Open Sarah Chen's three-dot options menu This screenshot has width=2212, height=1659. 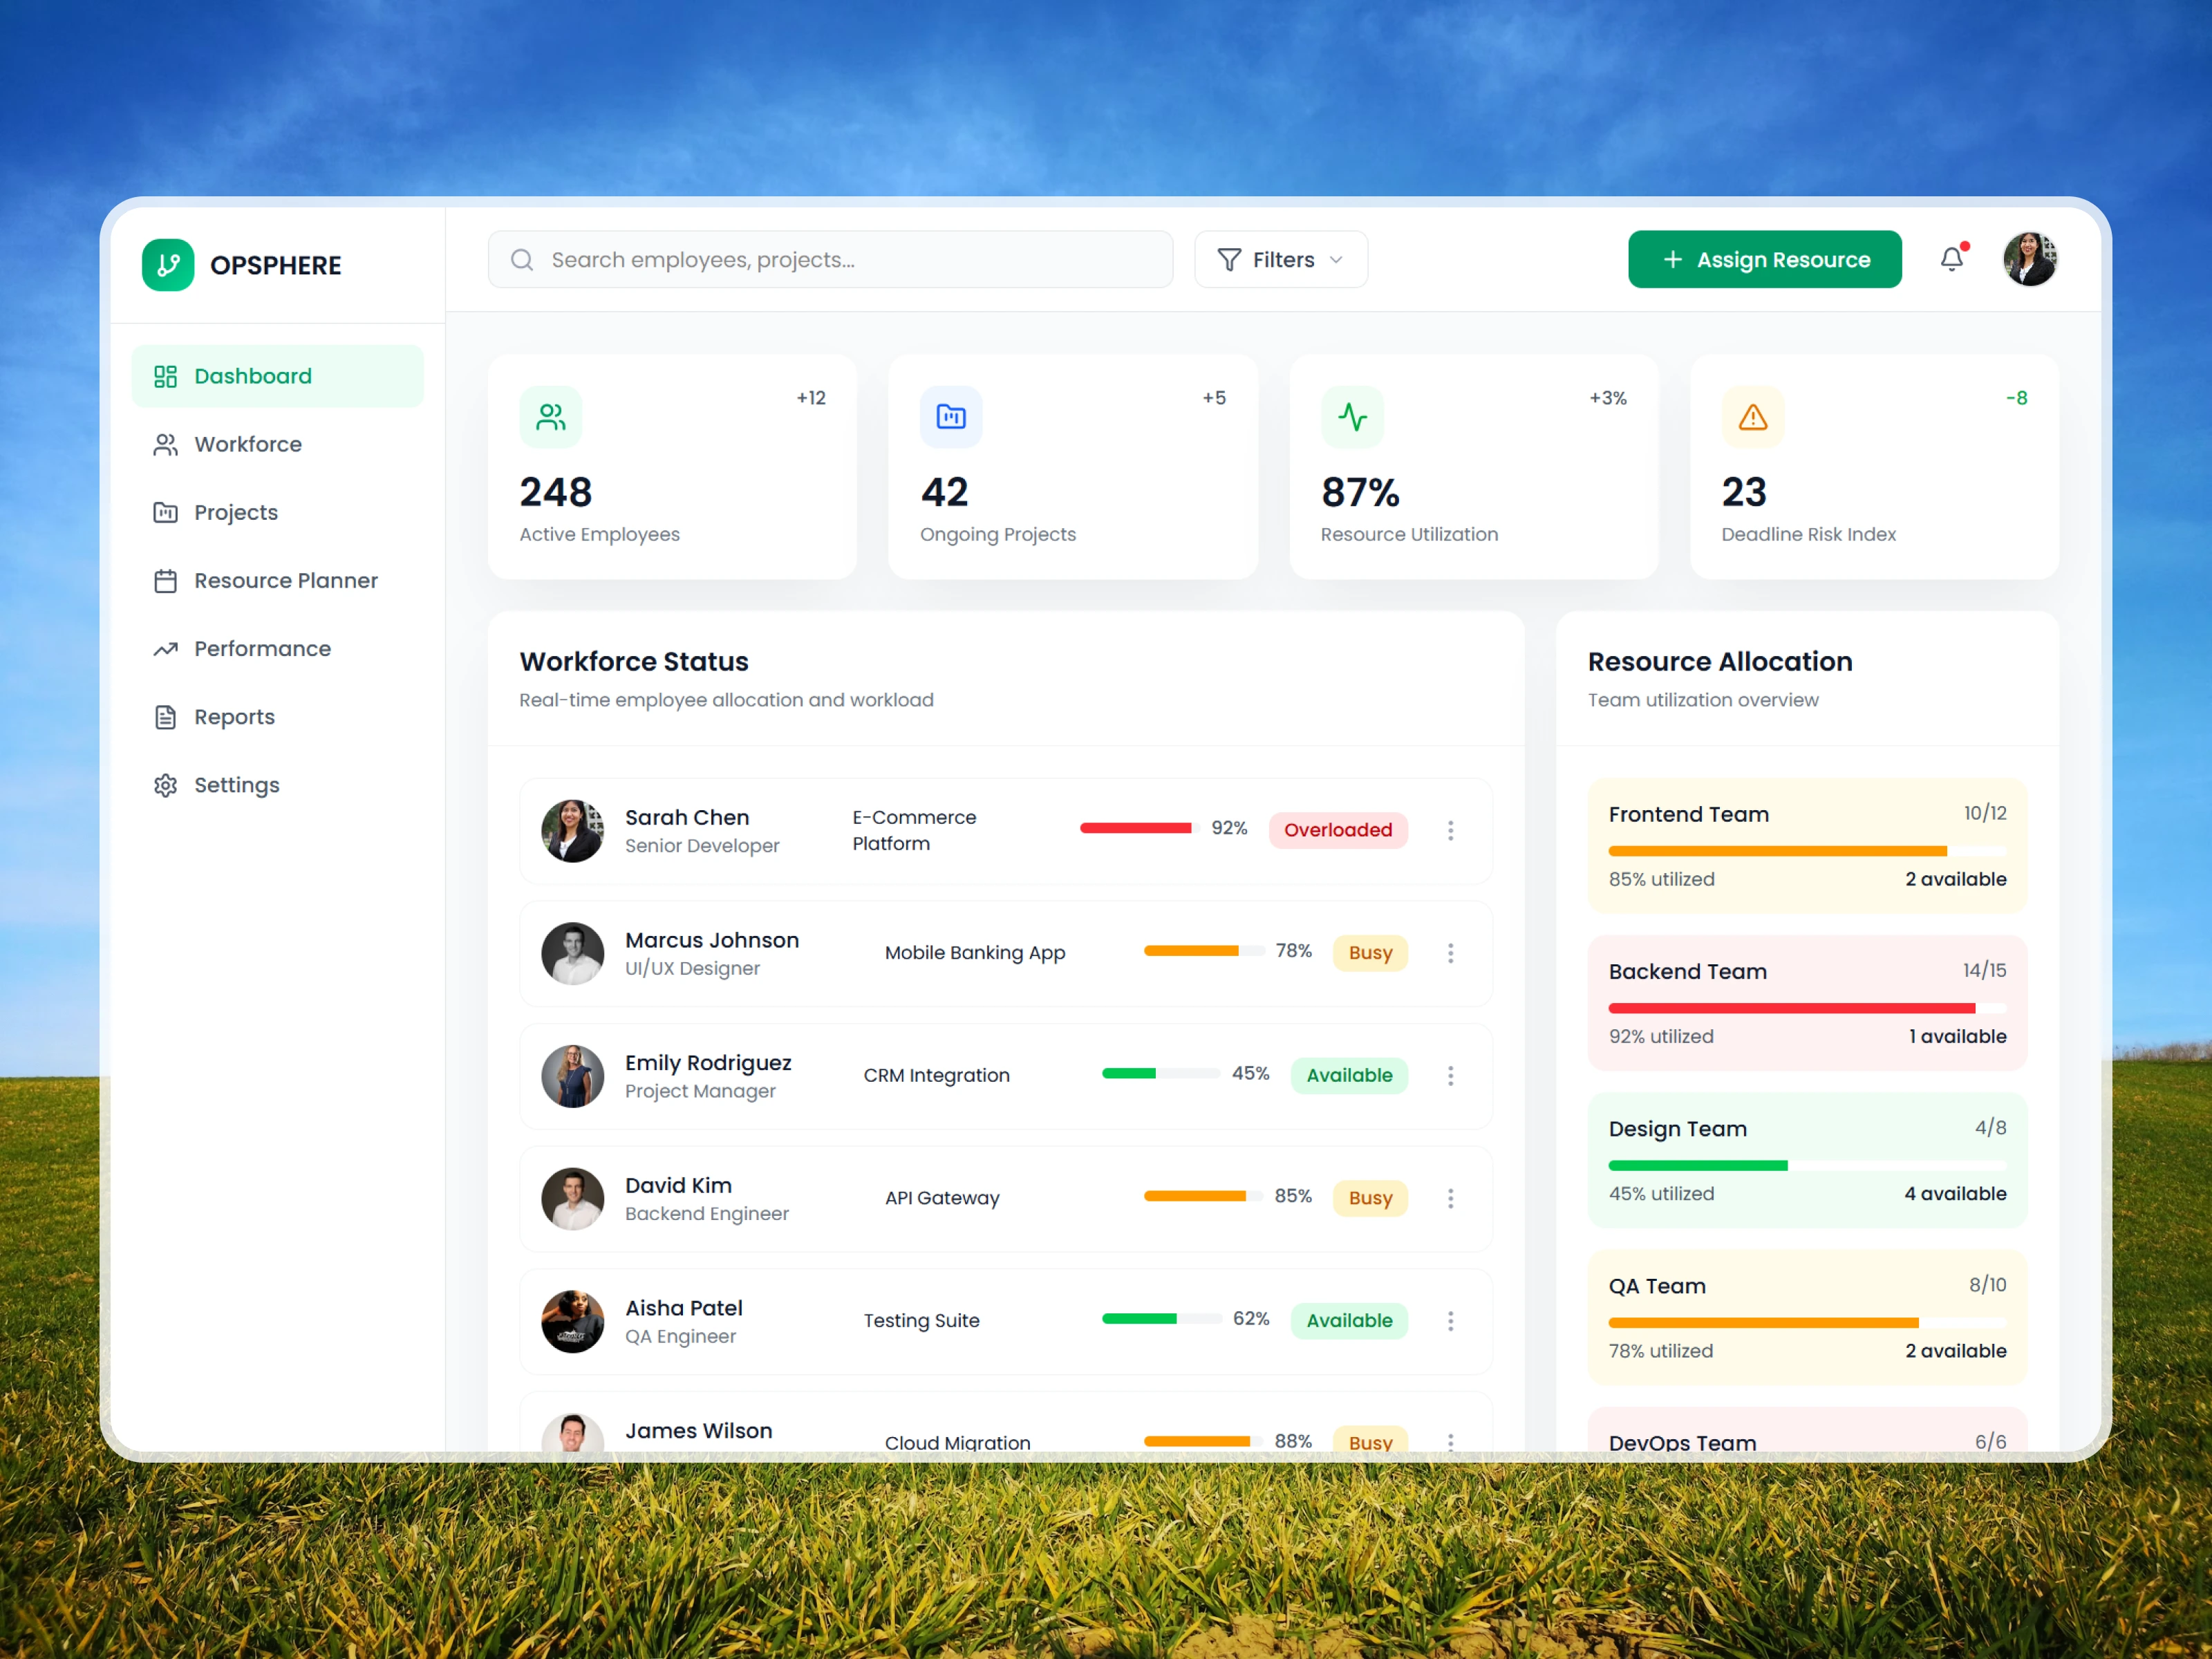[x=1450, y=830]
